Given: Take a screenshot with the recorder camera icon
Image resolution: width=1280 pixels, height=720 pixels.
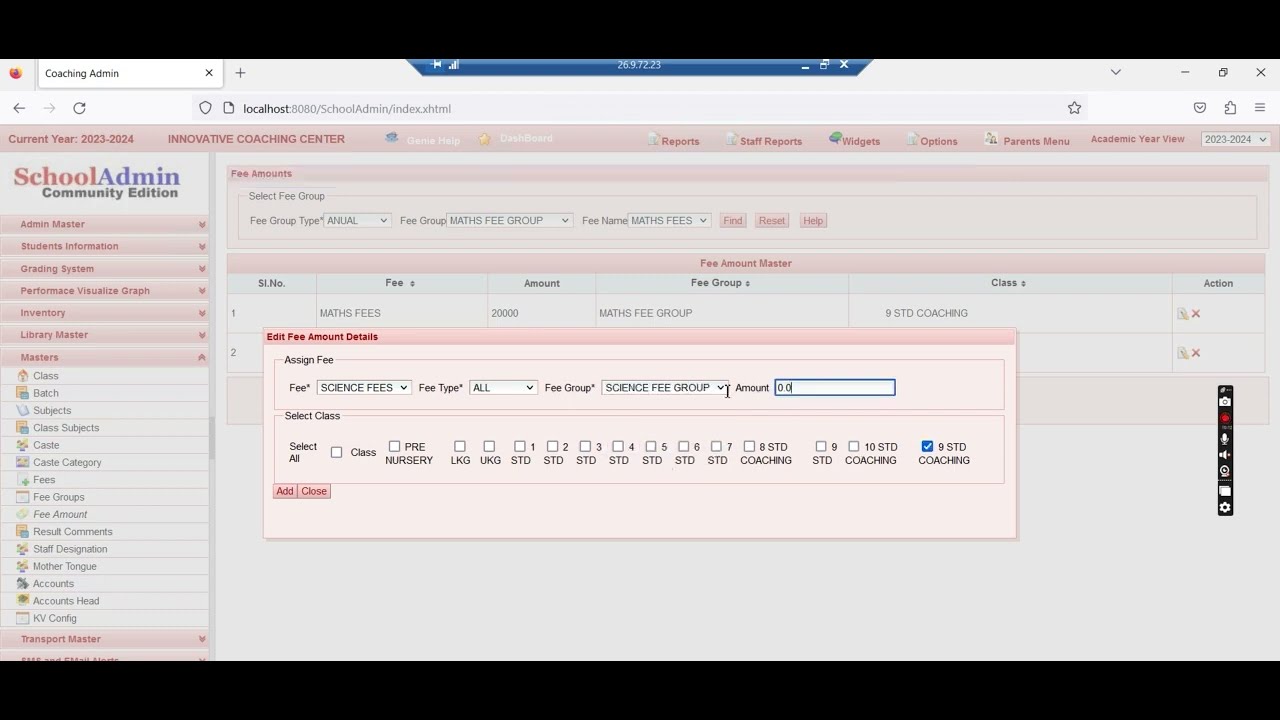Looking at the screenshot, I should 1225,402.
